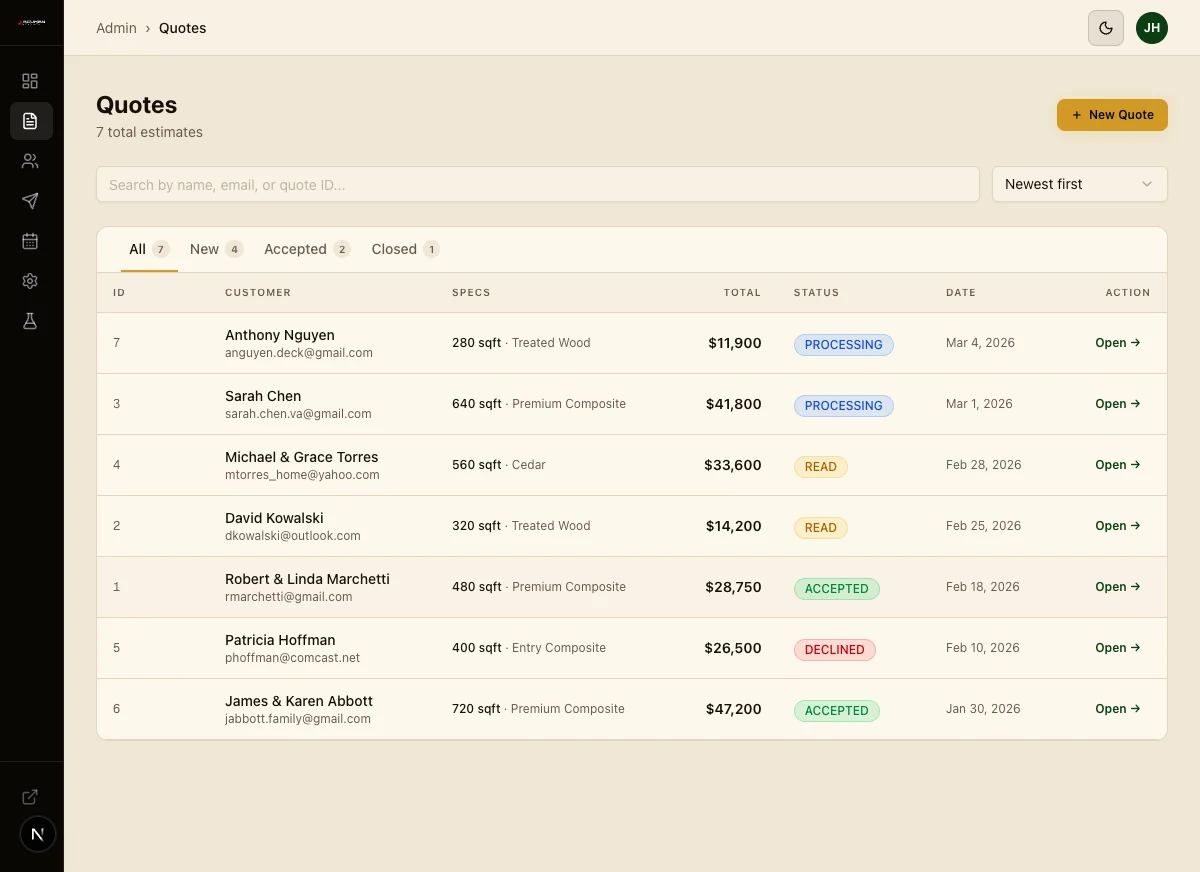Click the ACCEPTED badge for James & Karen Abbott

(837, 711)
